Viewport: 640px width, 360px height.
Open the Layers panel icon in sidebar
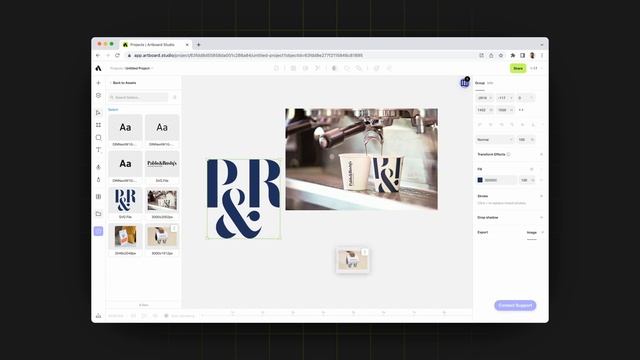[98, 96]
